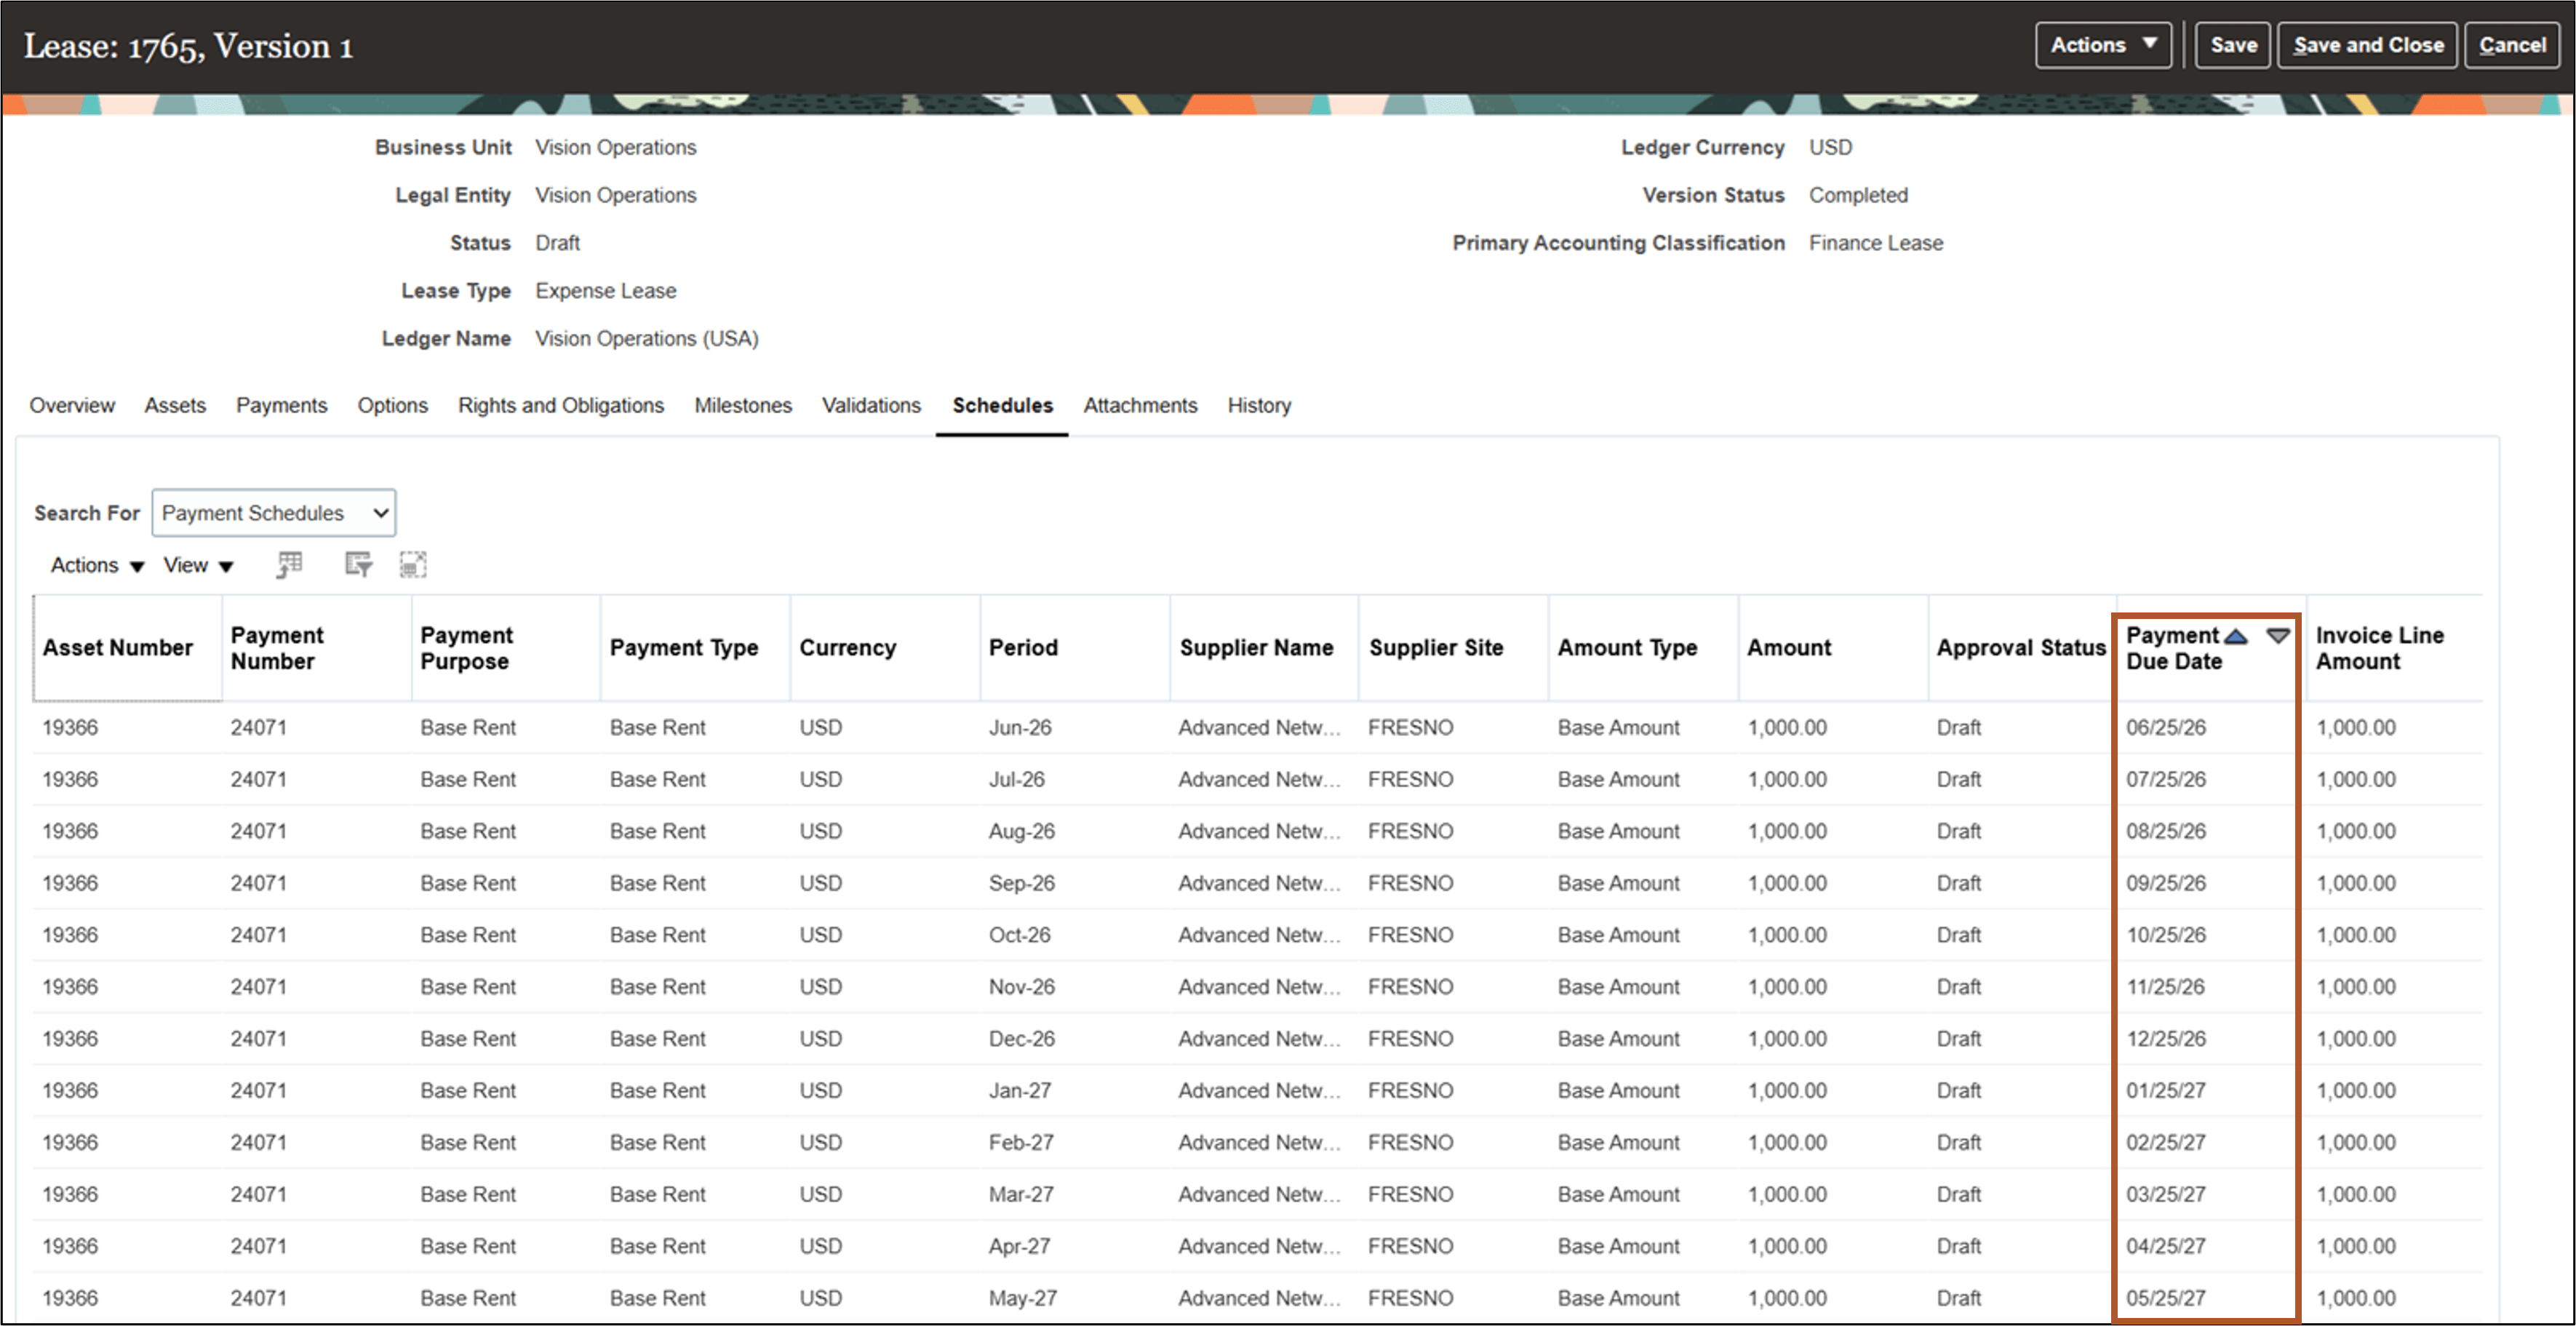Open the table Actions menu
Screen dimensions: 2576x1326
pyautogui.click(x=97, y=565)
